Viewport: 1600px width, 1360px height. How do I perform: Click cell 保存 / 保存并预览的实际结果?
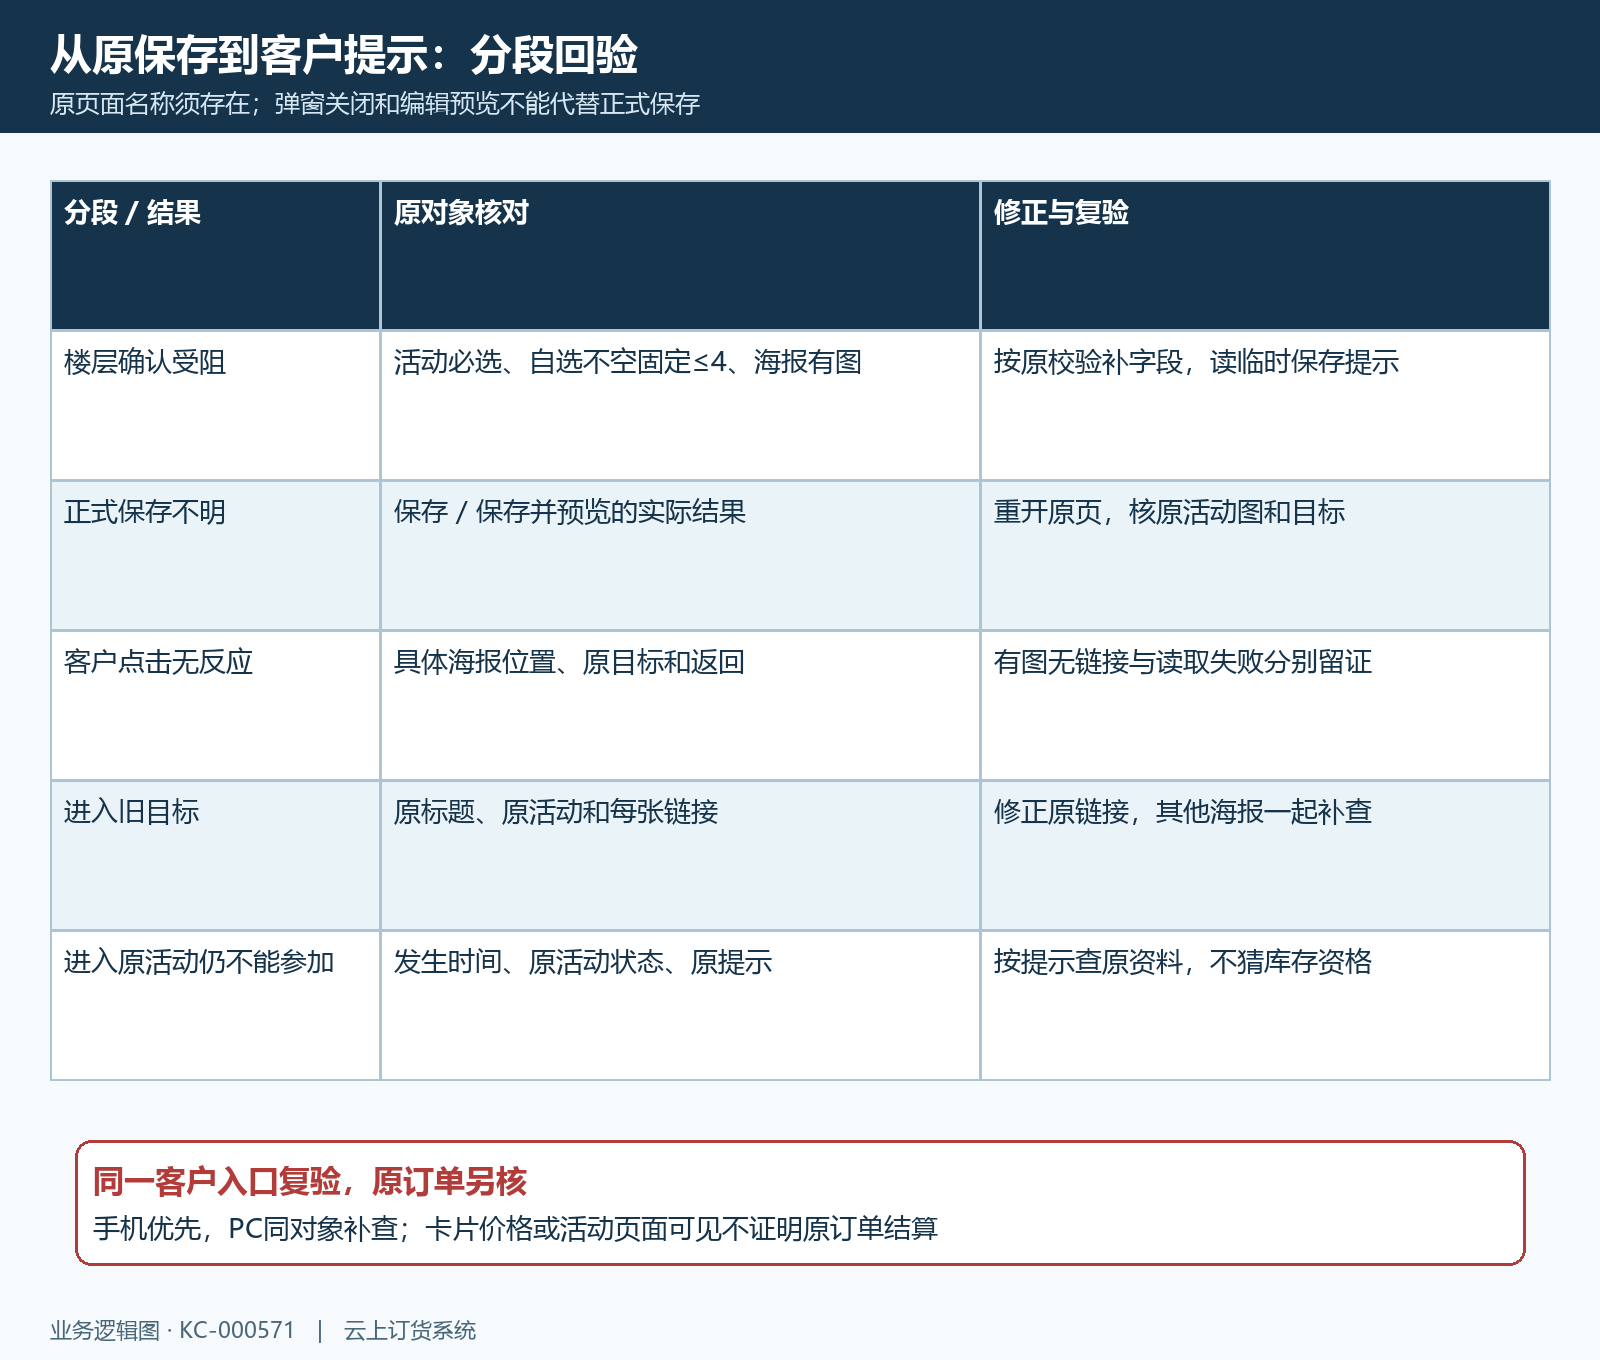[x=680, y=555]
